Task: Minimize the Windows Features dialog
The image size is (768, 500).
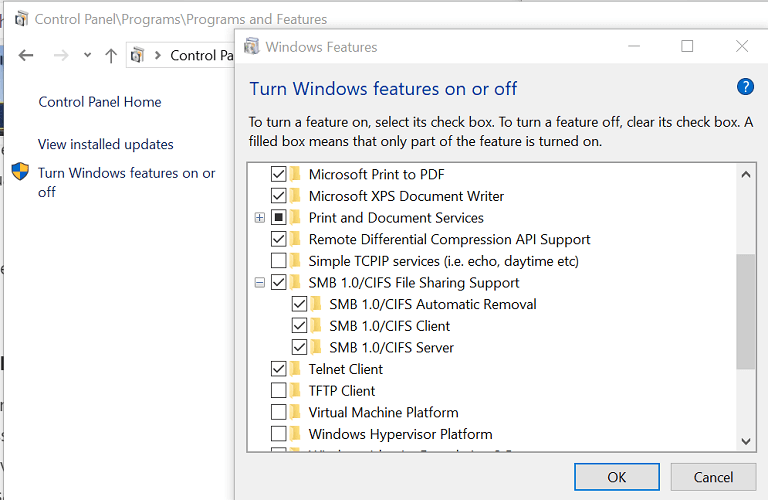Action: pos(634,46)
